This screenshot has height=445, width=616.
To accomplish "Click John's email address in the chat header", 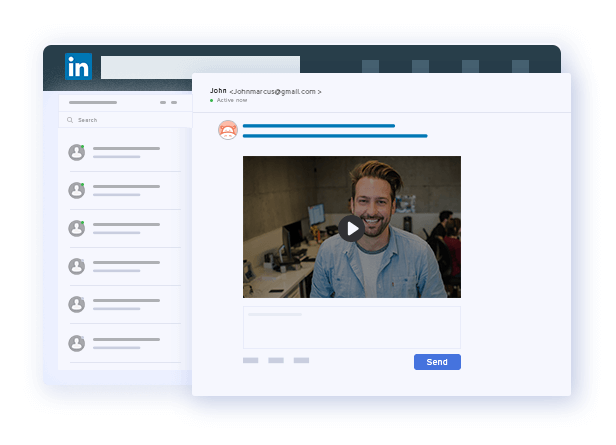I will [x=275, y=91].
